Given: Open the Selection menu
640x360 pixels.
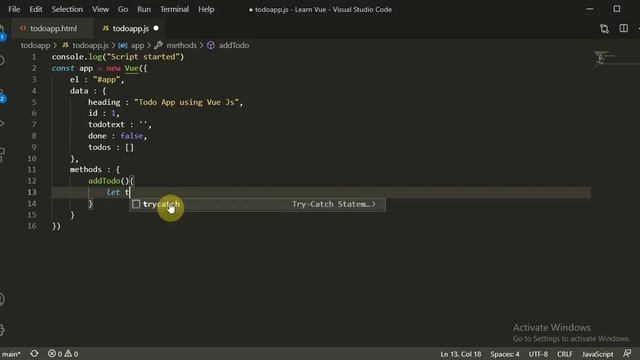Looking at the screenshot, I should point(67,9).
